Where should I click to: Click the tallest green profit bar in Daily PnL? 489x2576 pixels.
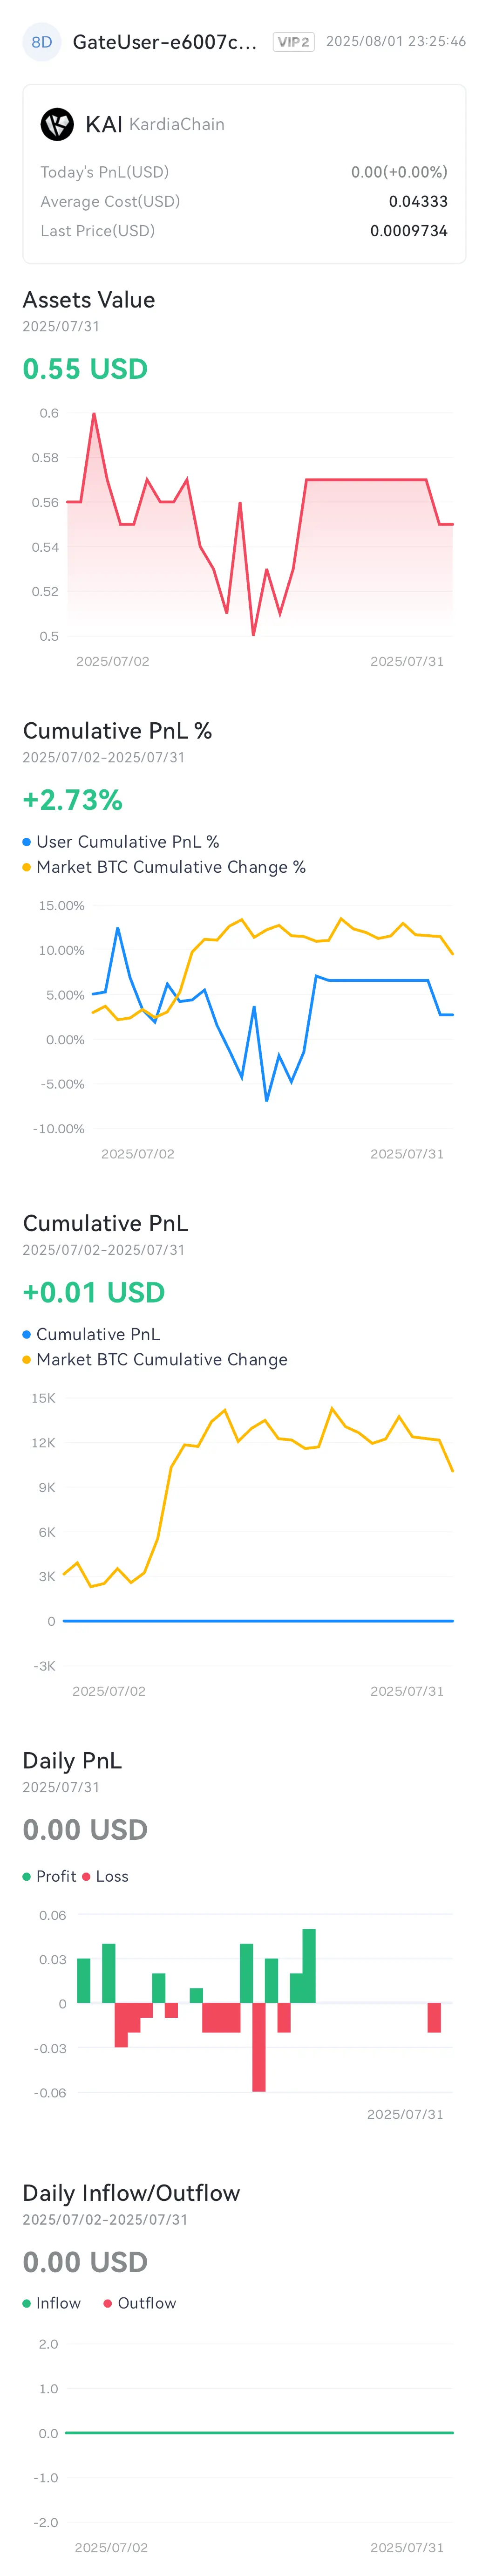(x=309, y=1966)
